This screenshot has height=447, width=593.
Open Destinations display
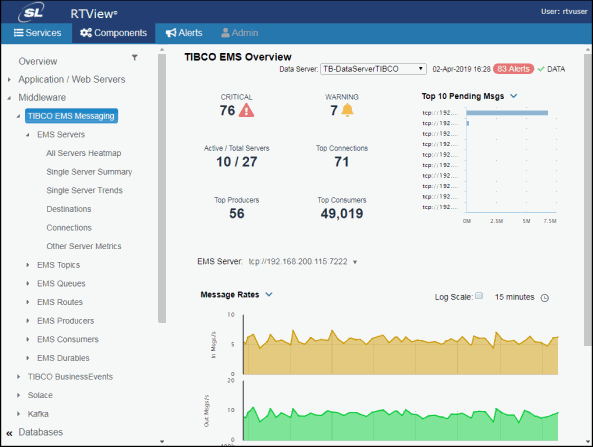(x=69, y=209)
